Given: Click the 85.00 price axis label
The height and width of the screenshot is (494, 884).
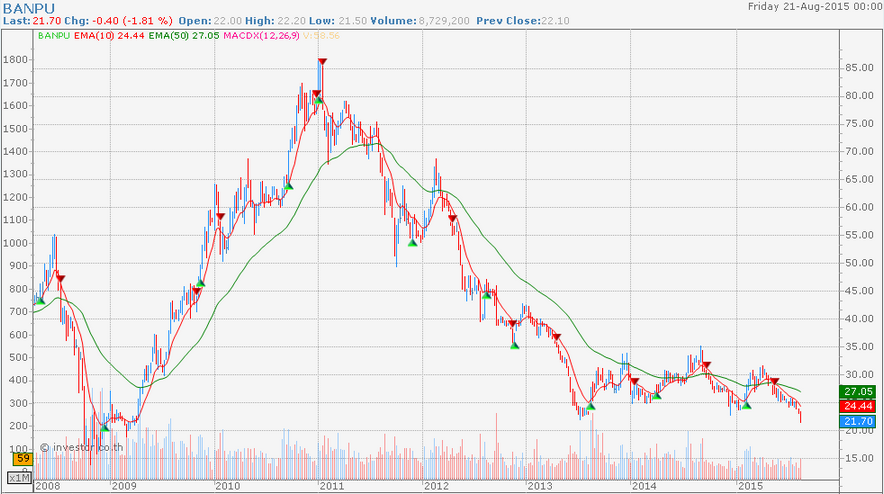Looking at the screenshot, I should point(859,68).
